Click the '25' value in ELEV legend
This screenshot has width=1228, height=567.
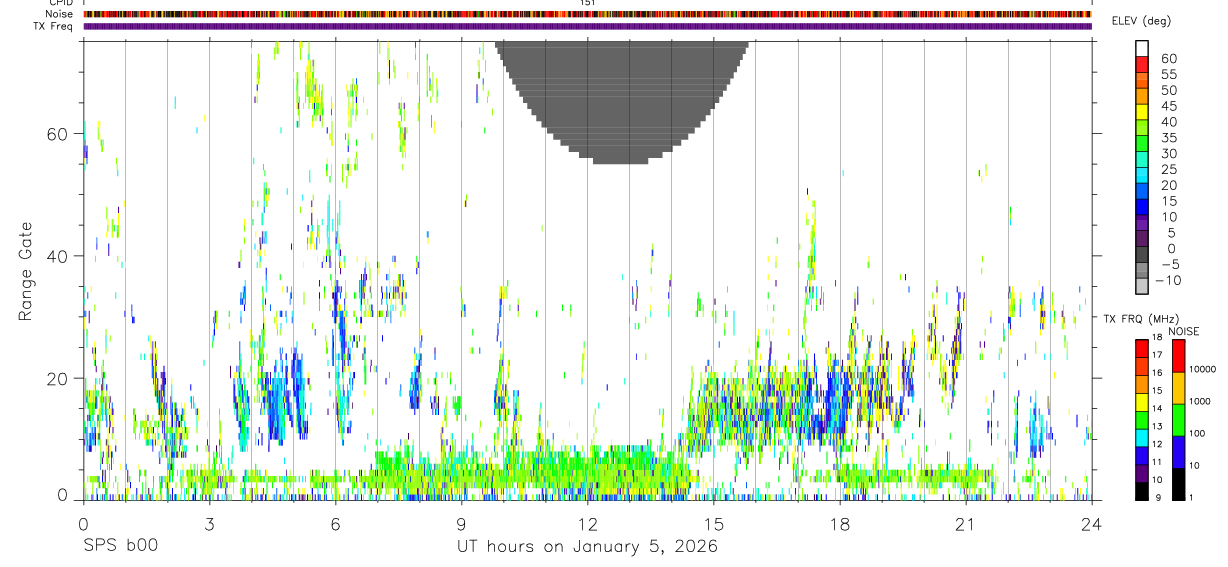pos(1168,170)
